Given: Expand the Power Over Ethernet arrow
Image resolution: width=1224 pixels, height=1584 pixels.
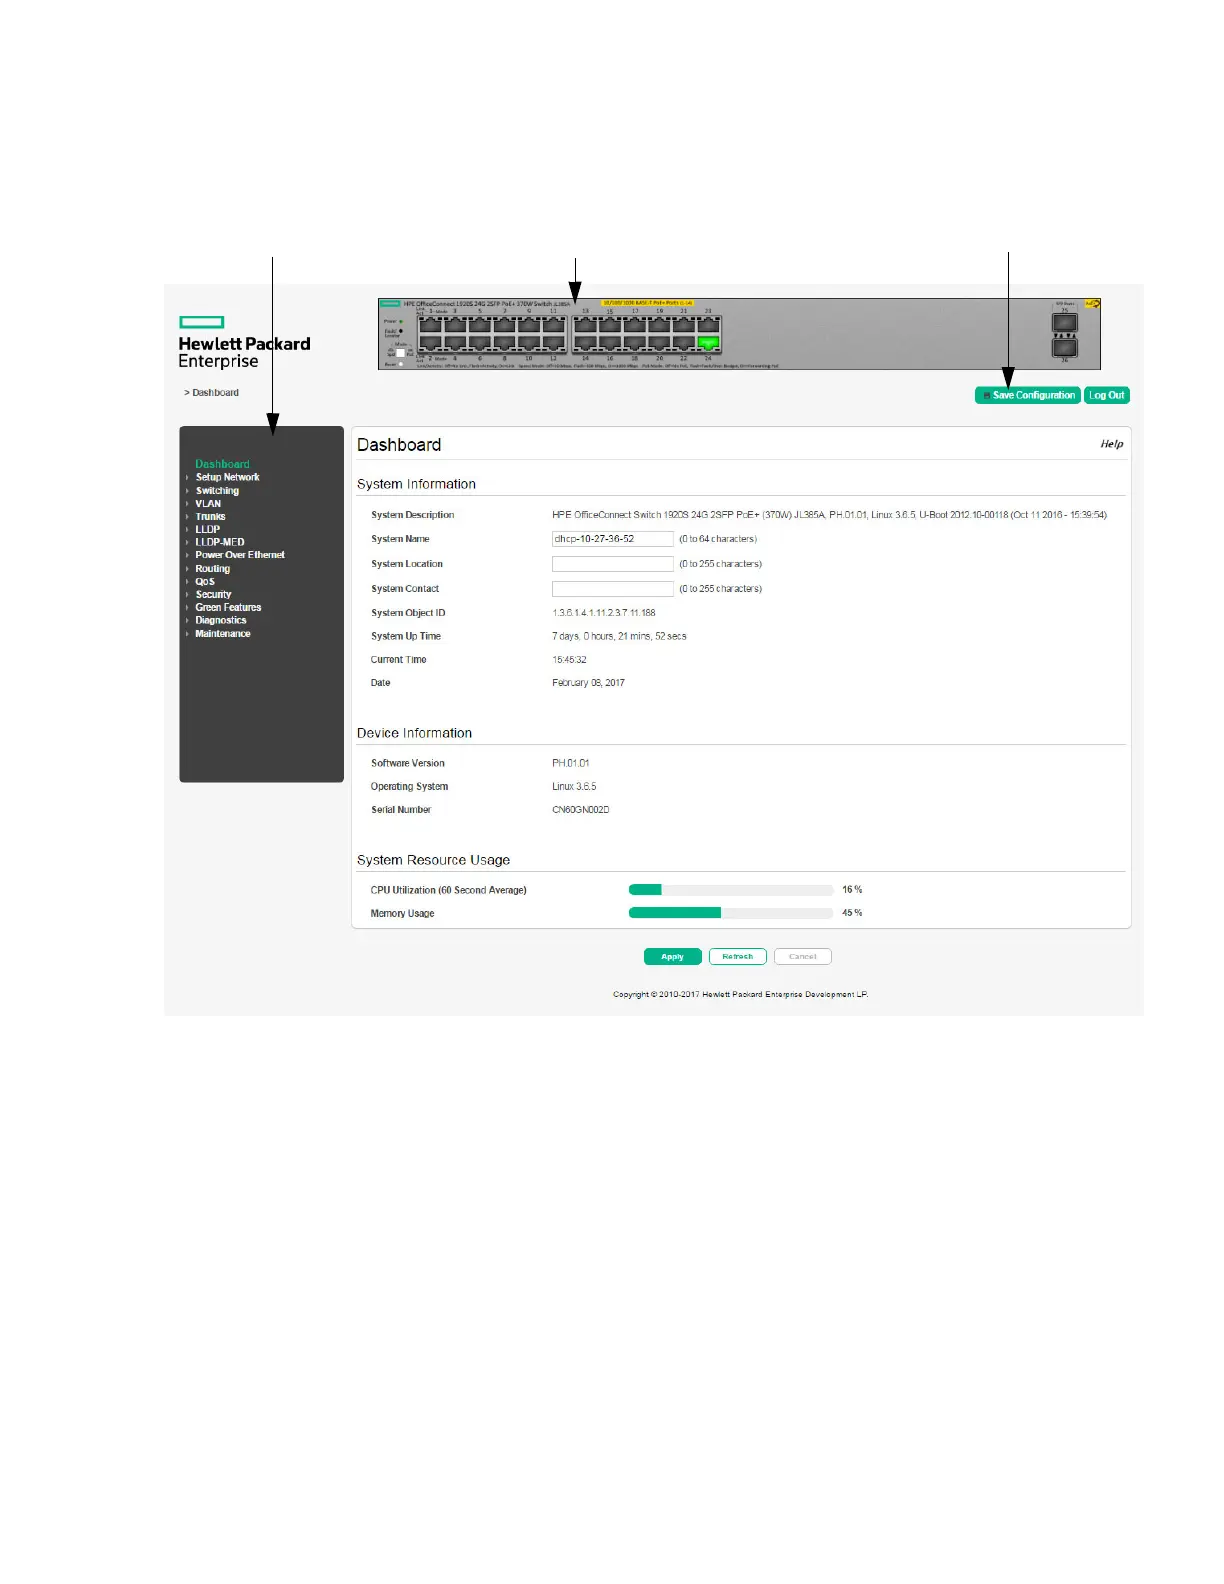Looking at the screenshot, I should pyautogui.click(x=187, y=555).
